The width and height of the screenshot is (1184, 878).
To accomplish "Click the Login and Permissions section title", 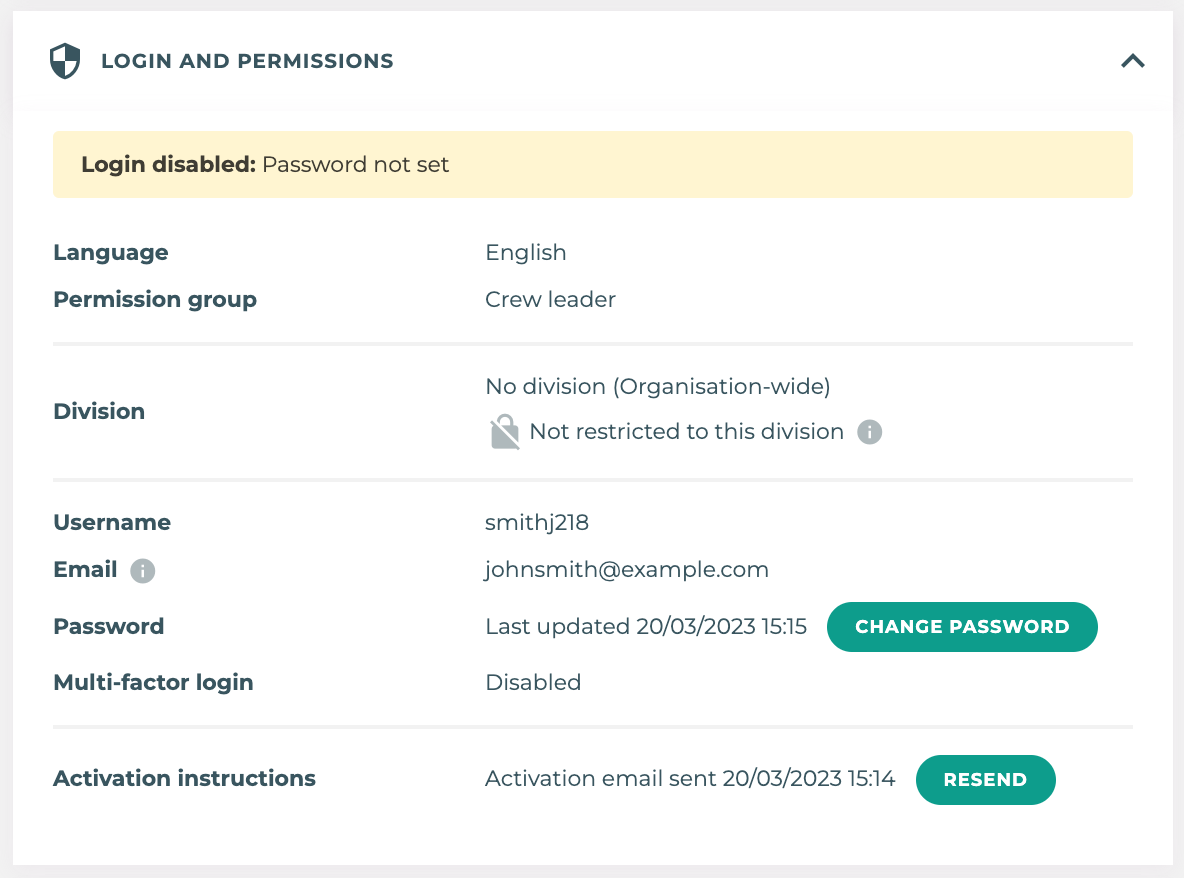I will [x=246, y=60].
